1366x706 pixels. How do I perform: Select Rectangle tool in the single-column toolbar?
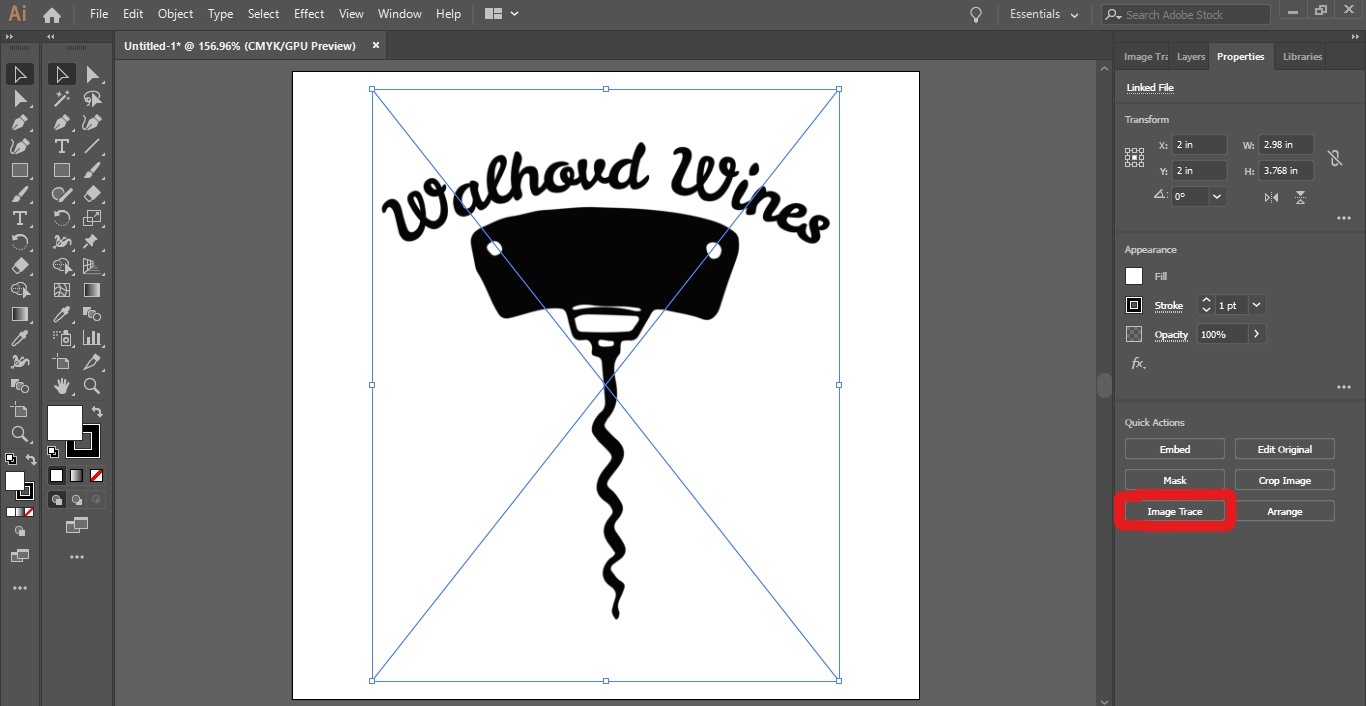pyautogui.click(x=19, y=170)
